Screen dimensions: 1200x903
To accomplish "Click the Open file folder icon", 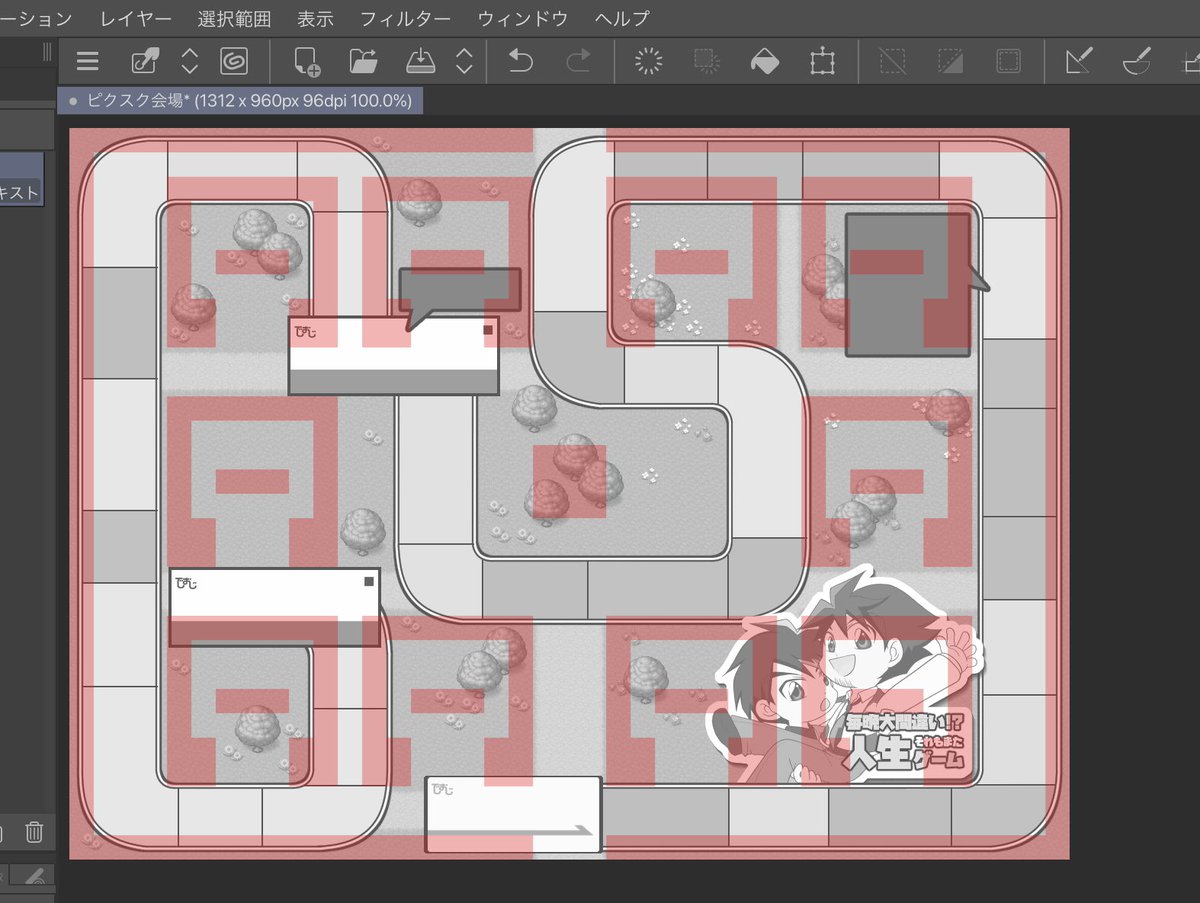I will click(x=363, y=62).
